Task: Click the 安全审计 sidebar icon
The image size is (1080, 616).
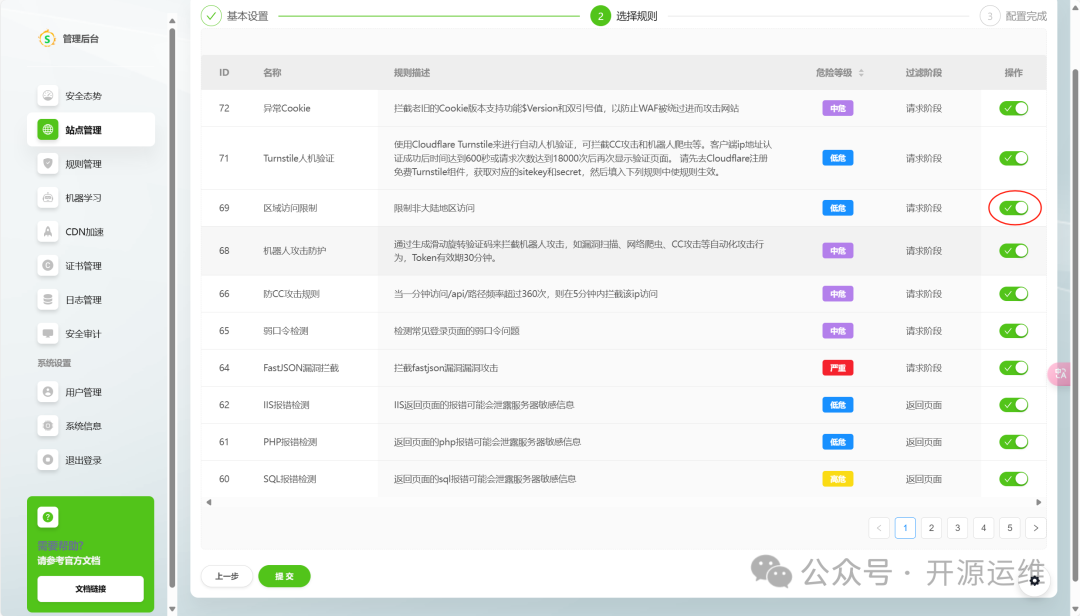Action: [47, 334]
